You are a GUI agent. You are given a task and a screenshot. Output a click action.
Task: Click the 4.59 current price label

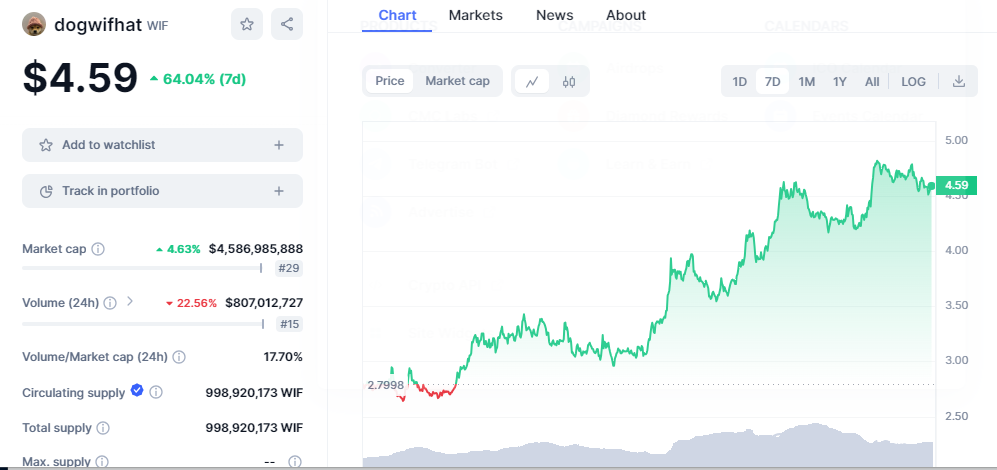point(956,186)
